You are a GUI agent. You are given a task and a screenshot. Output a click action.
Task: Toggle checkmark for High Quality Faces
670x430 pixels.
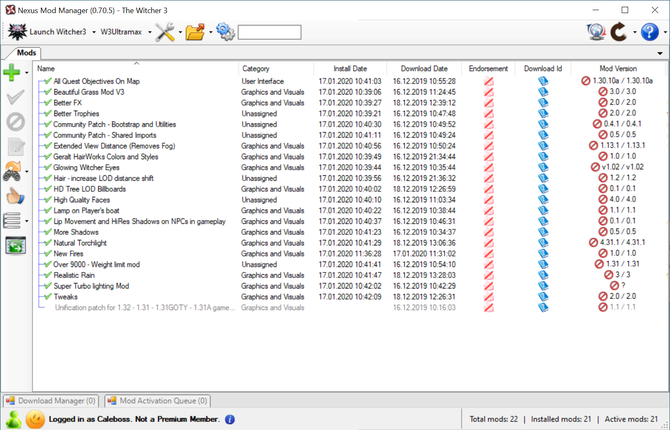click(48, 200)
